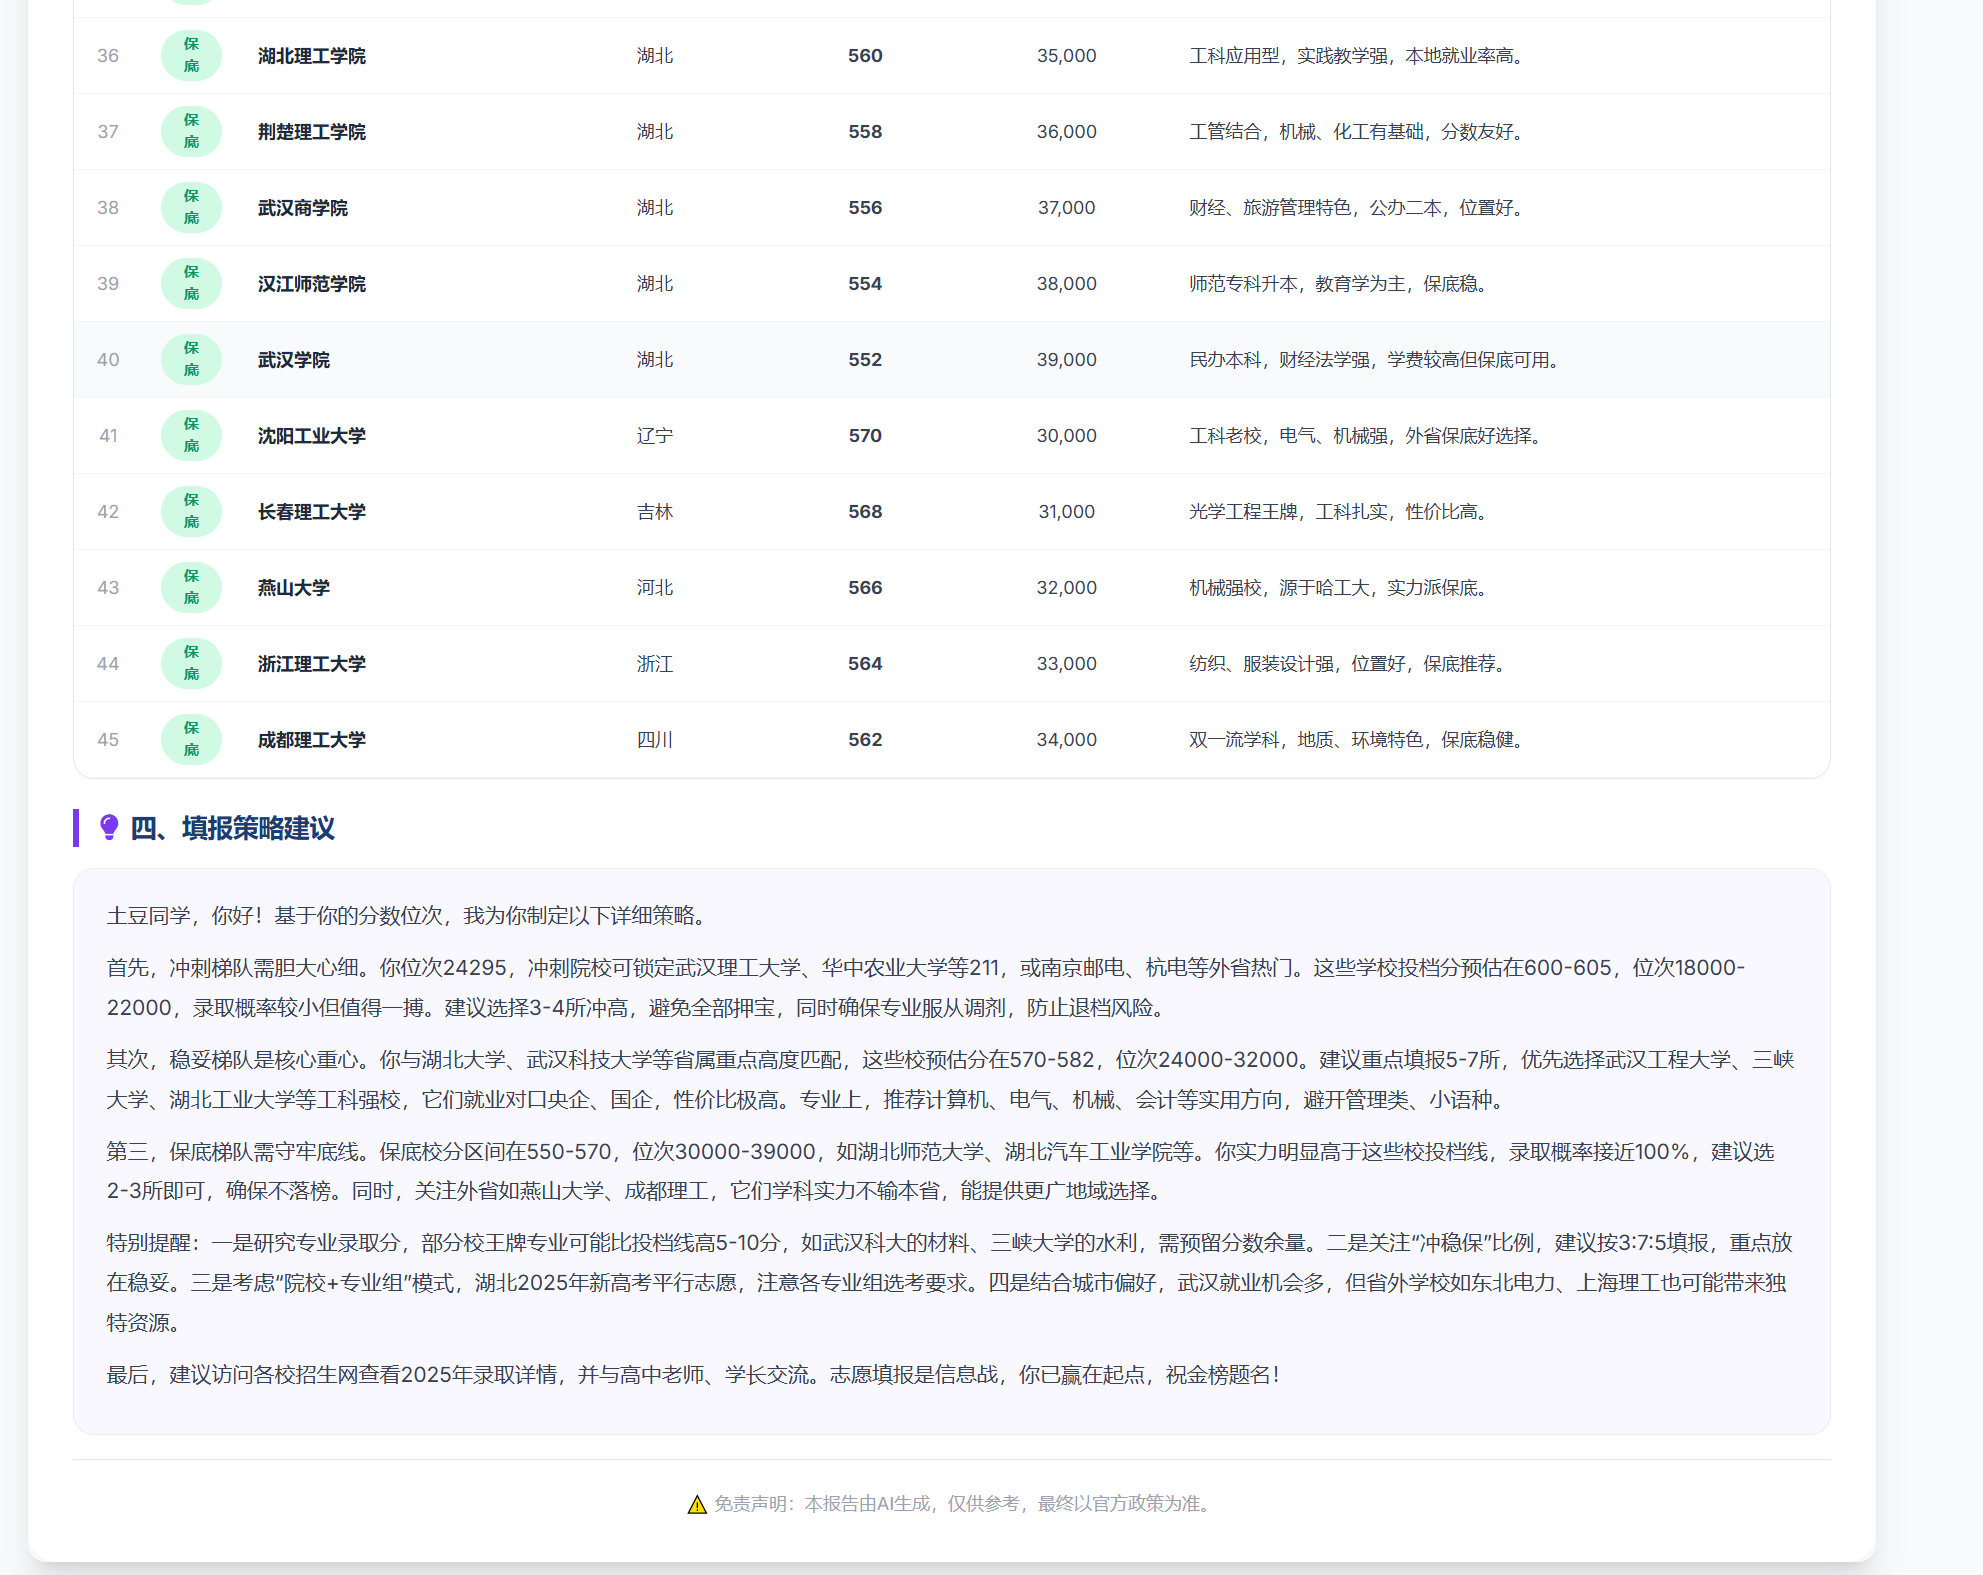Click the 保底 badge for 成都理工大学
This screenshot has width=1983, height=1575.
tap(191, 740)
